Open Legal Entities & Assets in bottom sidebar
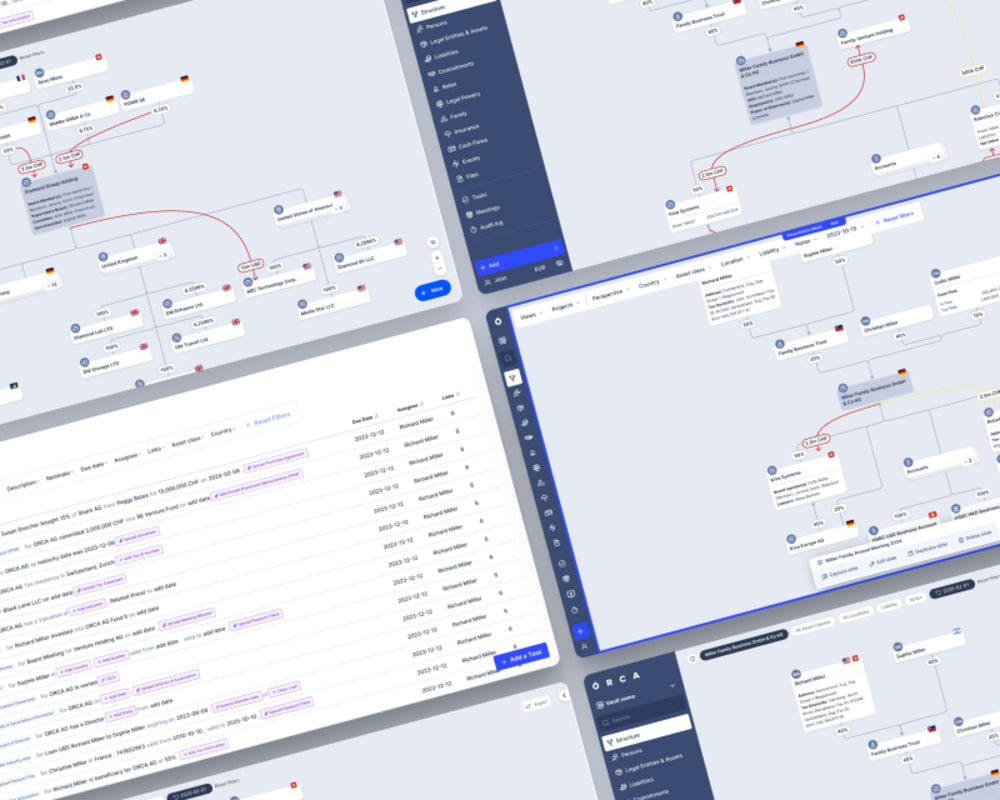1000x800 pixels. point(649,764)
